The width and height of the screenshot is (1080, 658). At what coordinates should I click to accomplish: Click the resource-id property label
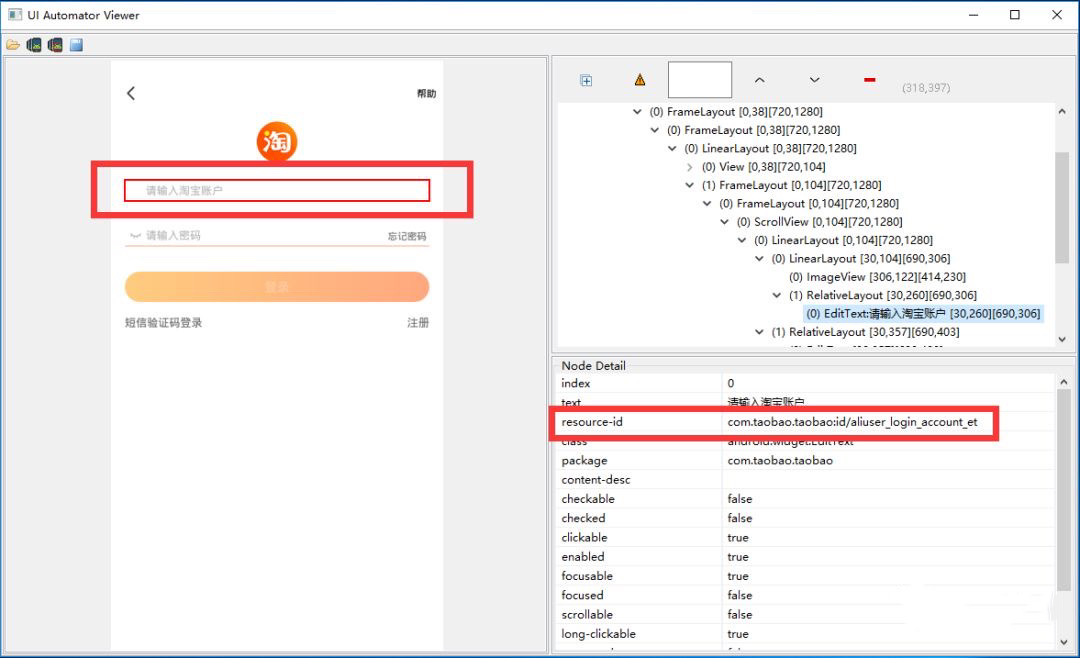pos(592,422)
